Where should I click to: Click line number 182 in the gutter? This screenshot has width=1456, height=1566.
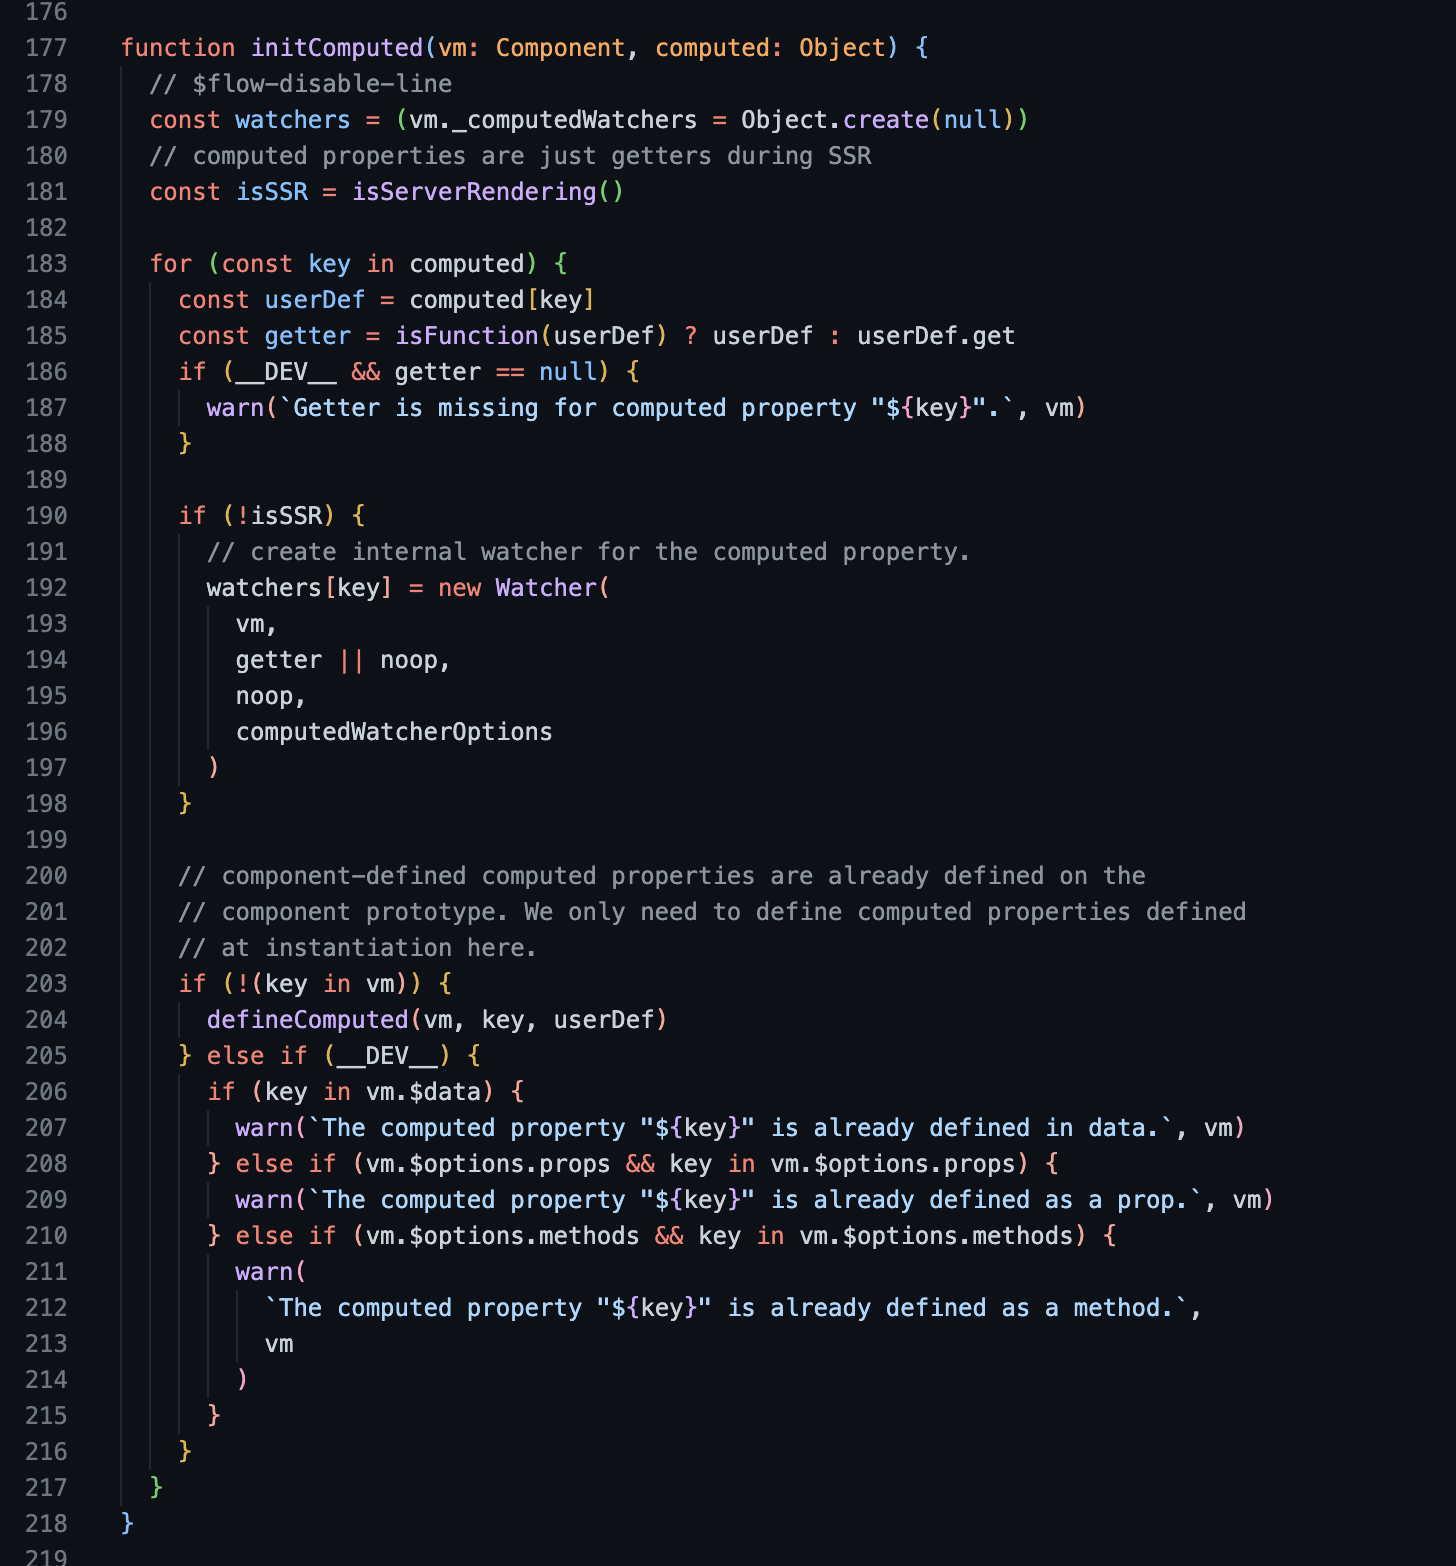coord(46,228)
